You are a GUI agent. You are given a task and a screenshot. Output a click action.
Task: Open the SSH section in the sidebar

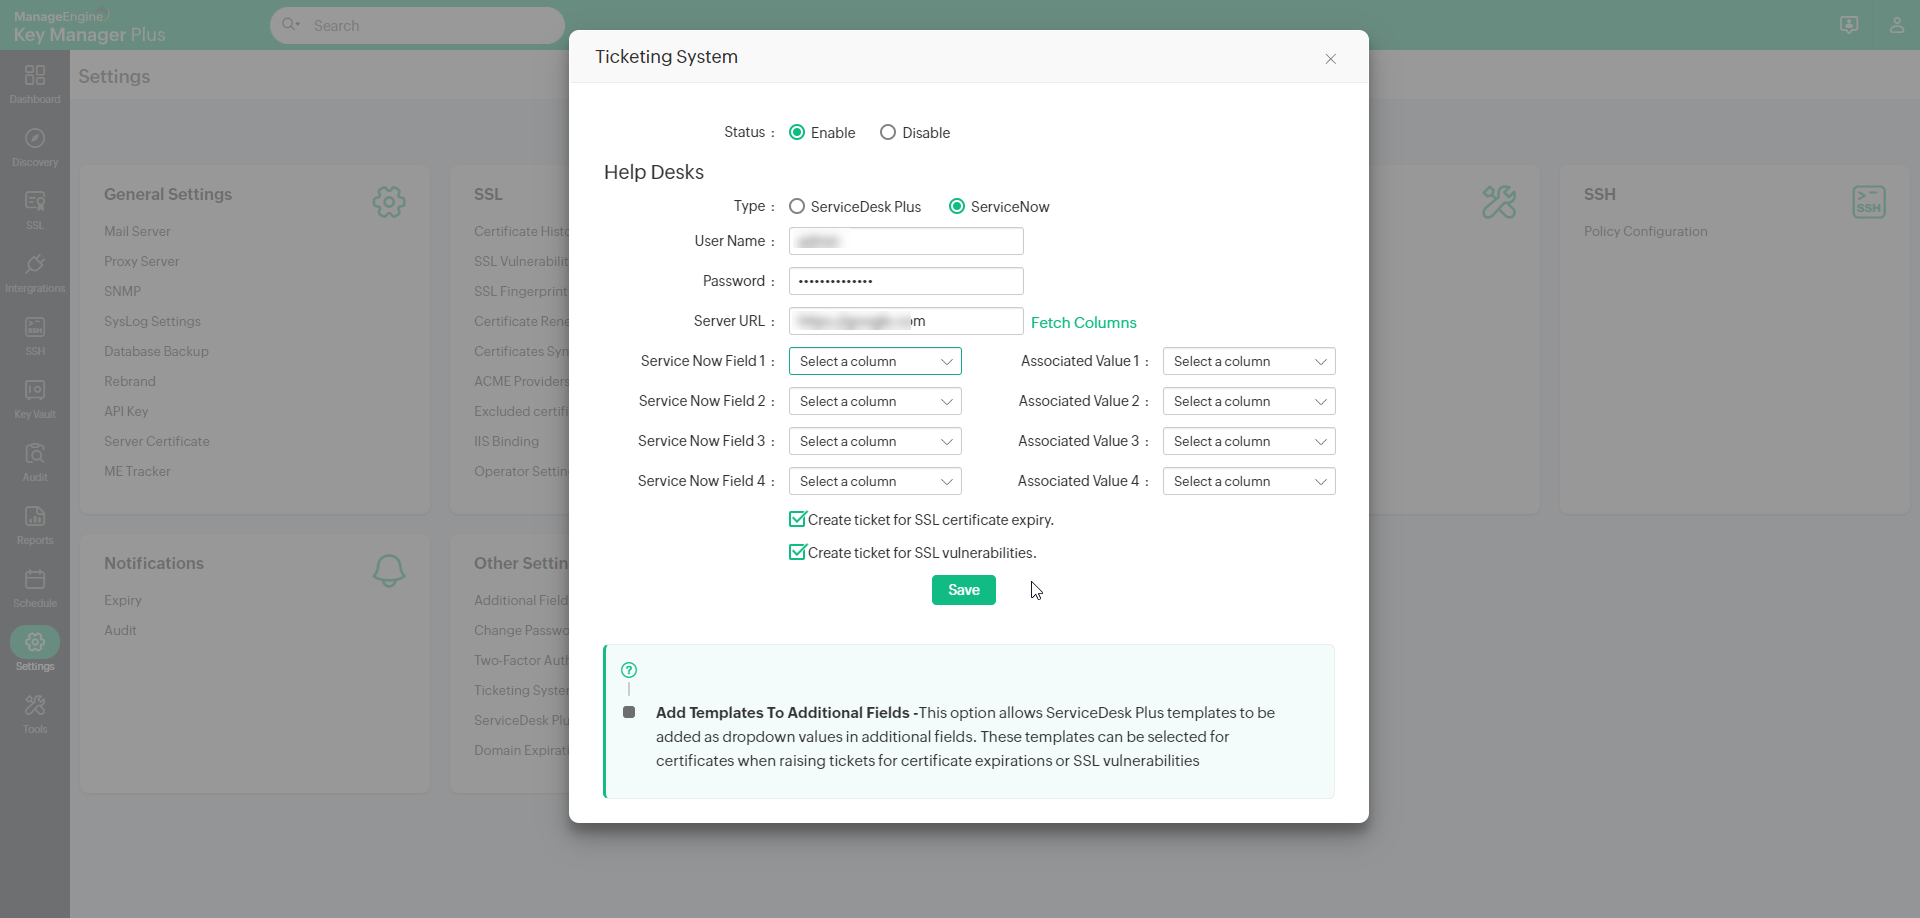point(35,327)
